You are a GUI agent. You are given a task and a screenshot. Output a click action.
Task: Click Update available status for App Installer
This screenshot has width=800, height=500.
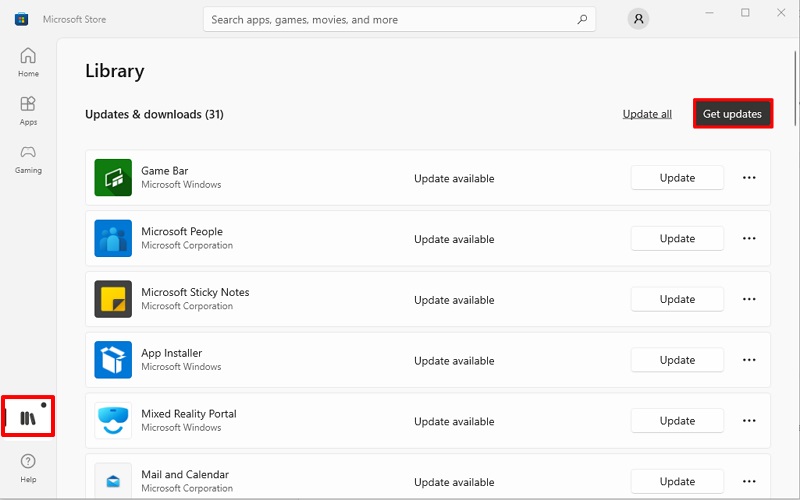[x=454, y=361]
